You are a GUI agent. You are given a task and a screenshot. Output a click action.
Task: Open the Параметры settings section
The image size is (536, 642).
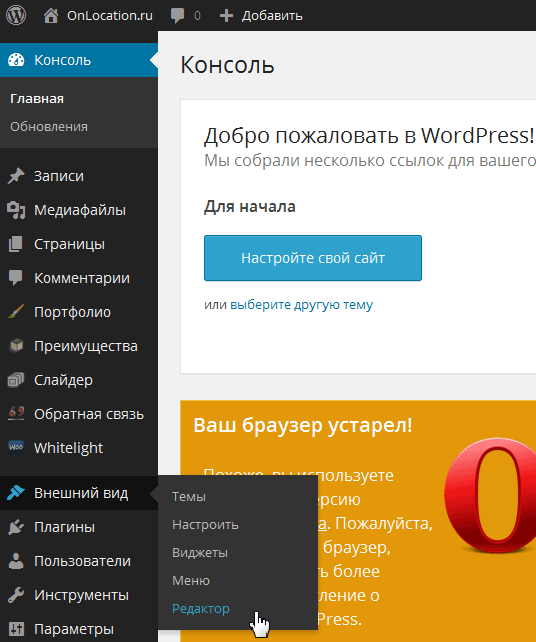pos(79,628)
